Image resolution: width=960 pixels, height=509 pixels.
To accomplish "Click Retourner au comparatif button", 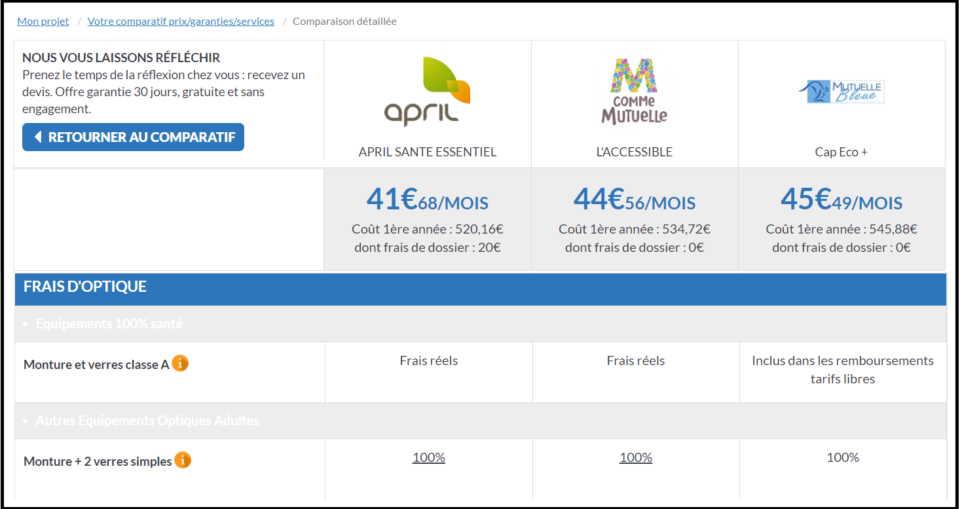I will [x=133, y=137].
